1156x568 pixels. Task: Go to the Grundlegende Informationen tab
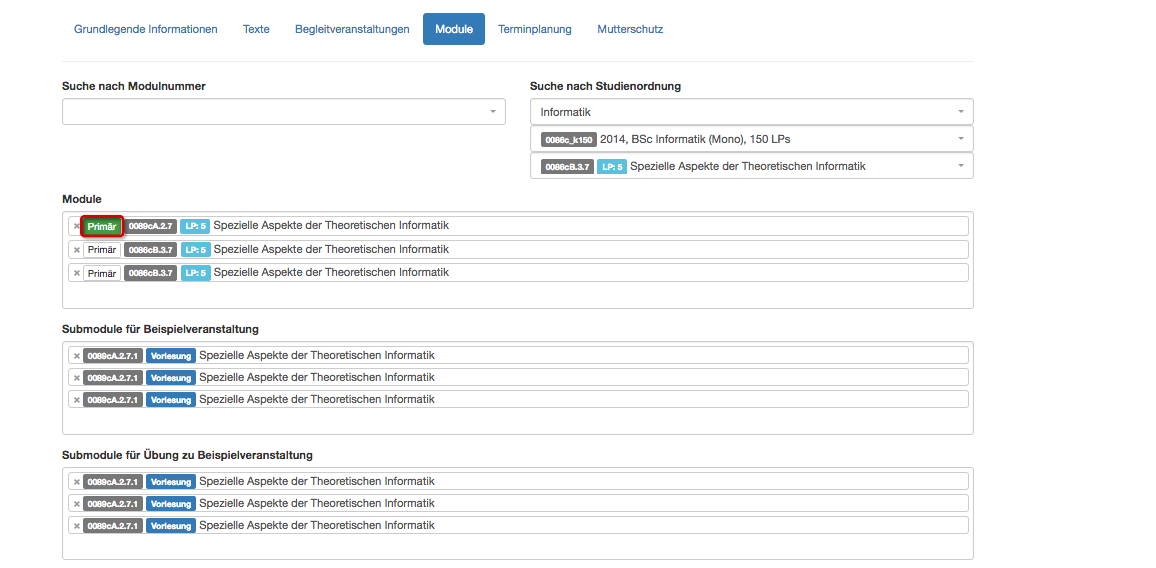coord(146,30)
